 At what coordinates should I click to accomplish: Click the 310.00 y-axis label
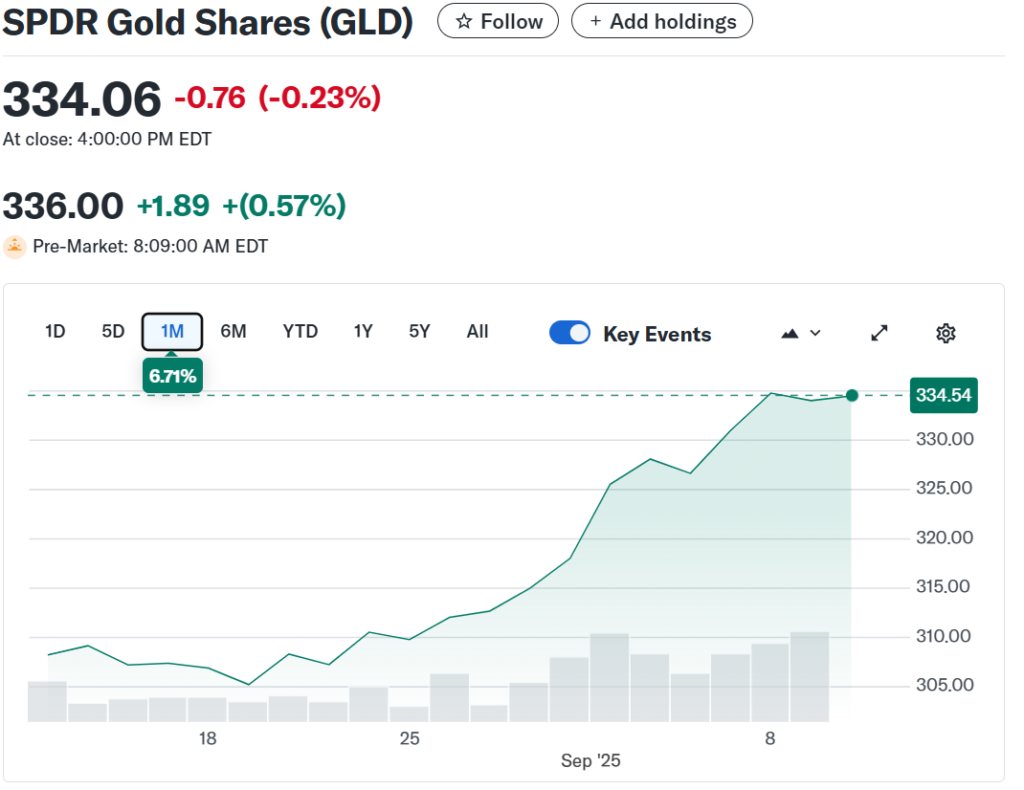(944, 636)
